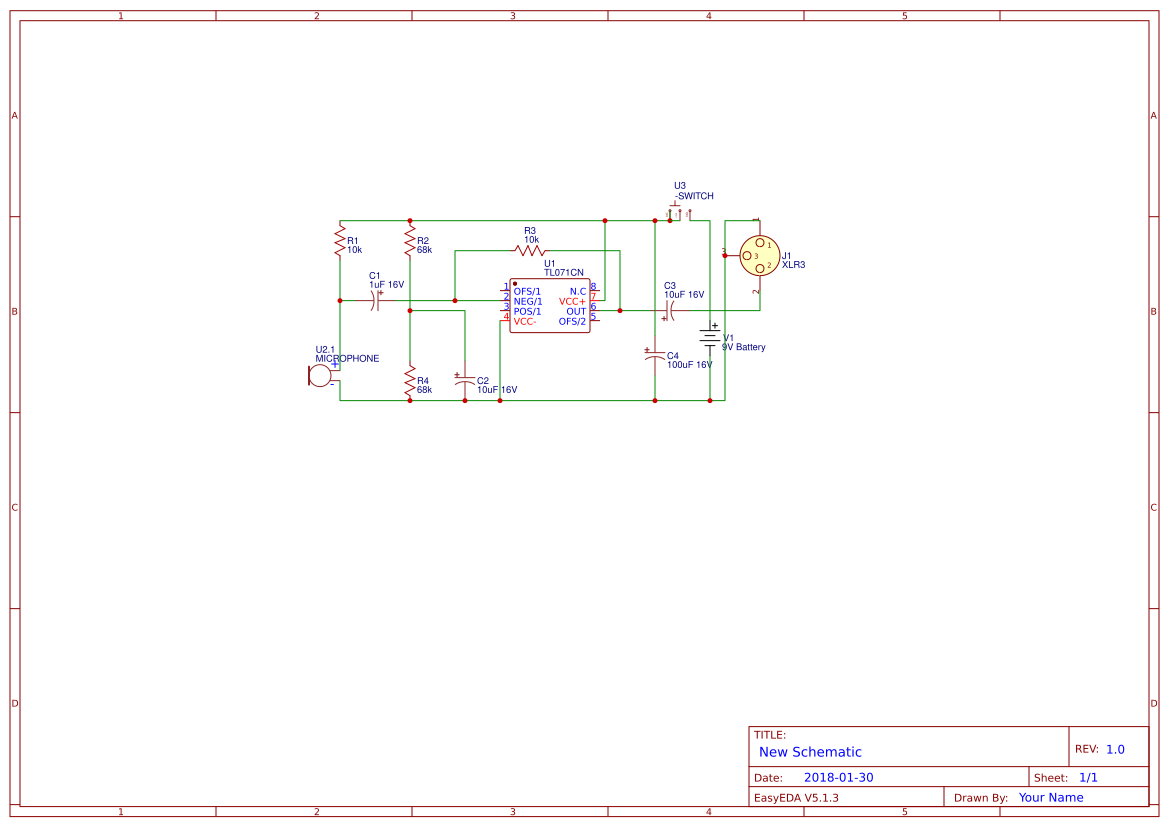Select resistor R4 68k
Image resolution: width=1169 pixels, height=827 pixels.
pyautogui.click(x=410, y=381)
